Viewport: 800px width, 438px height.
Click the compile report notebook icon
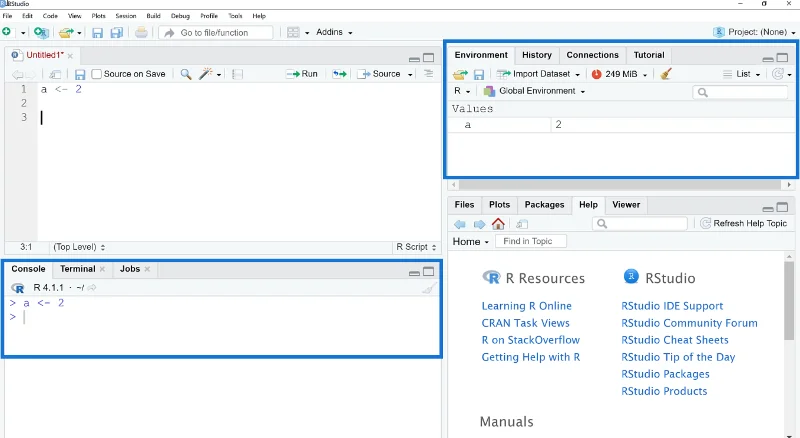(237, 75)
